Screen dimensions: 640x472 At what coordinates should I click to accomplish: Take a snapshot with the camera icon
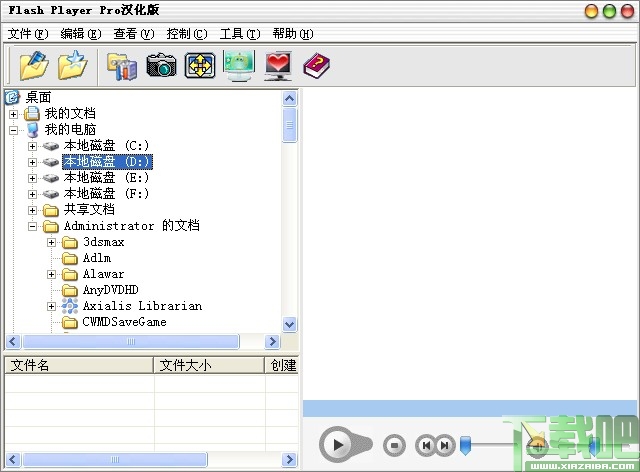tap(161, 65)
